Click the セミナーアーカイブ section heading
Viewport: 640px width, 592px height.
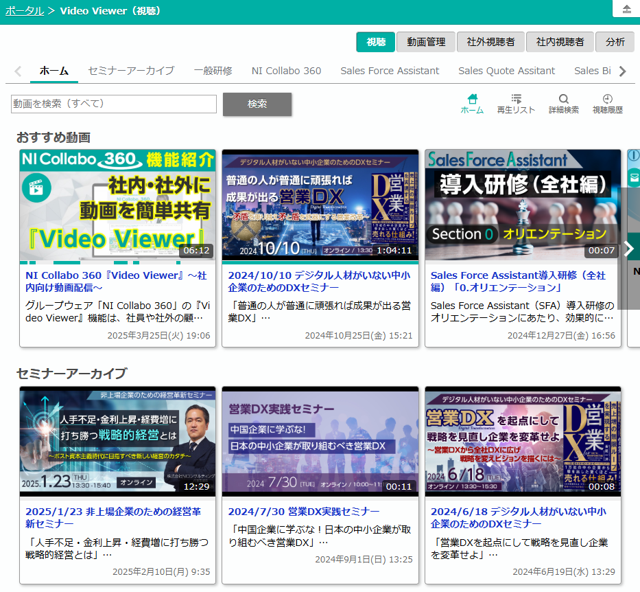click(71, 374)
